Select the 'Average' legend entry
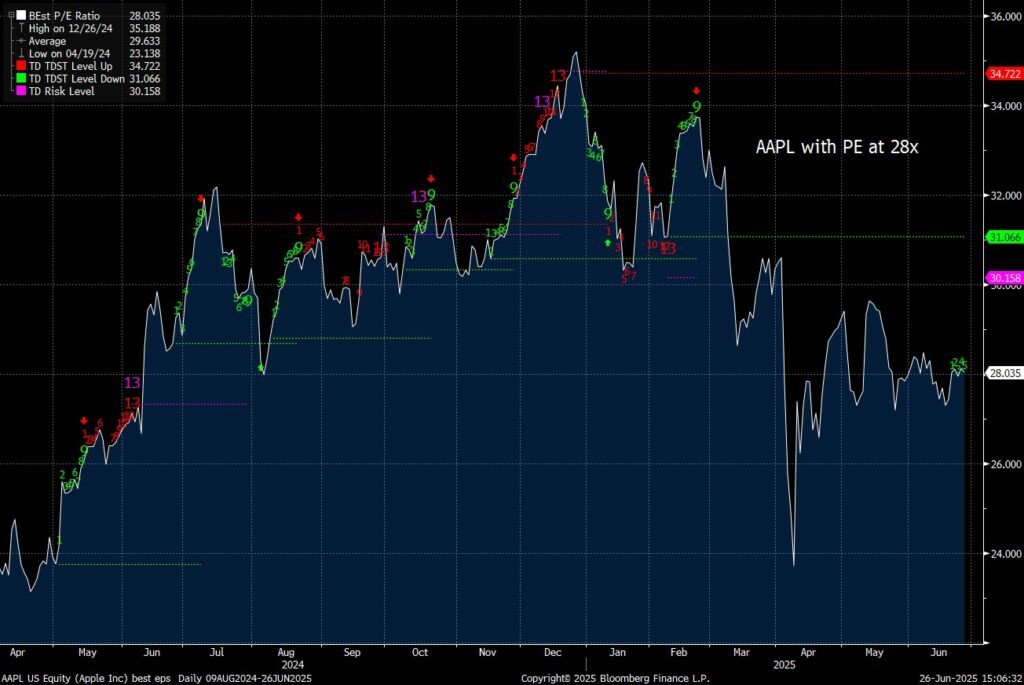The height and width of the screenshot is (685, 1024). point(47,40)
